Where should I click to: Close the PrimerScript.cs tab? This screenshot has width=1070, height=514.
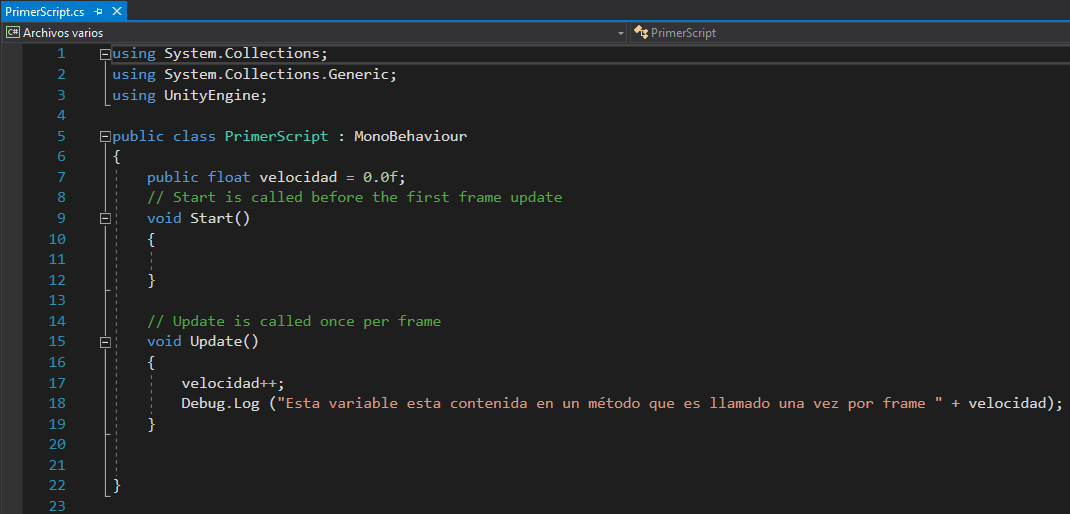tap(116, 11)
